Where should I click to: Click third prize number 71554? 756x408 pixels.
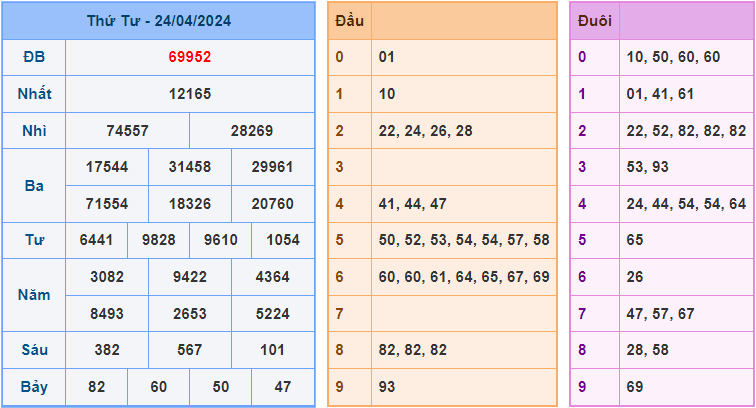107,204
